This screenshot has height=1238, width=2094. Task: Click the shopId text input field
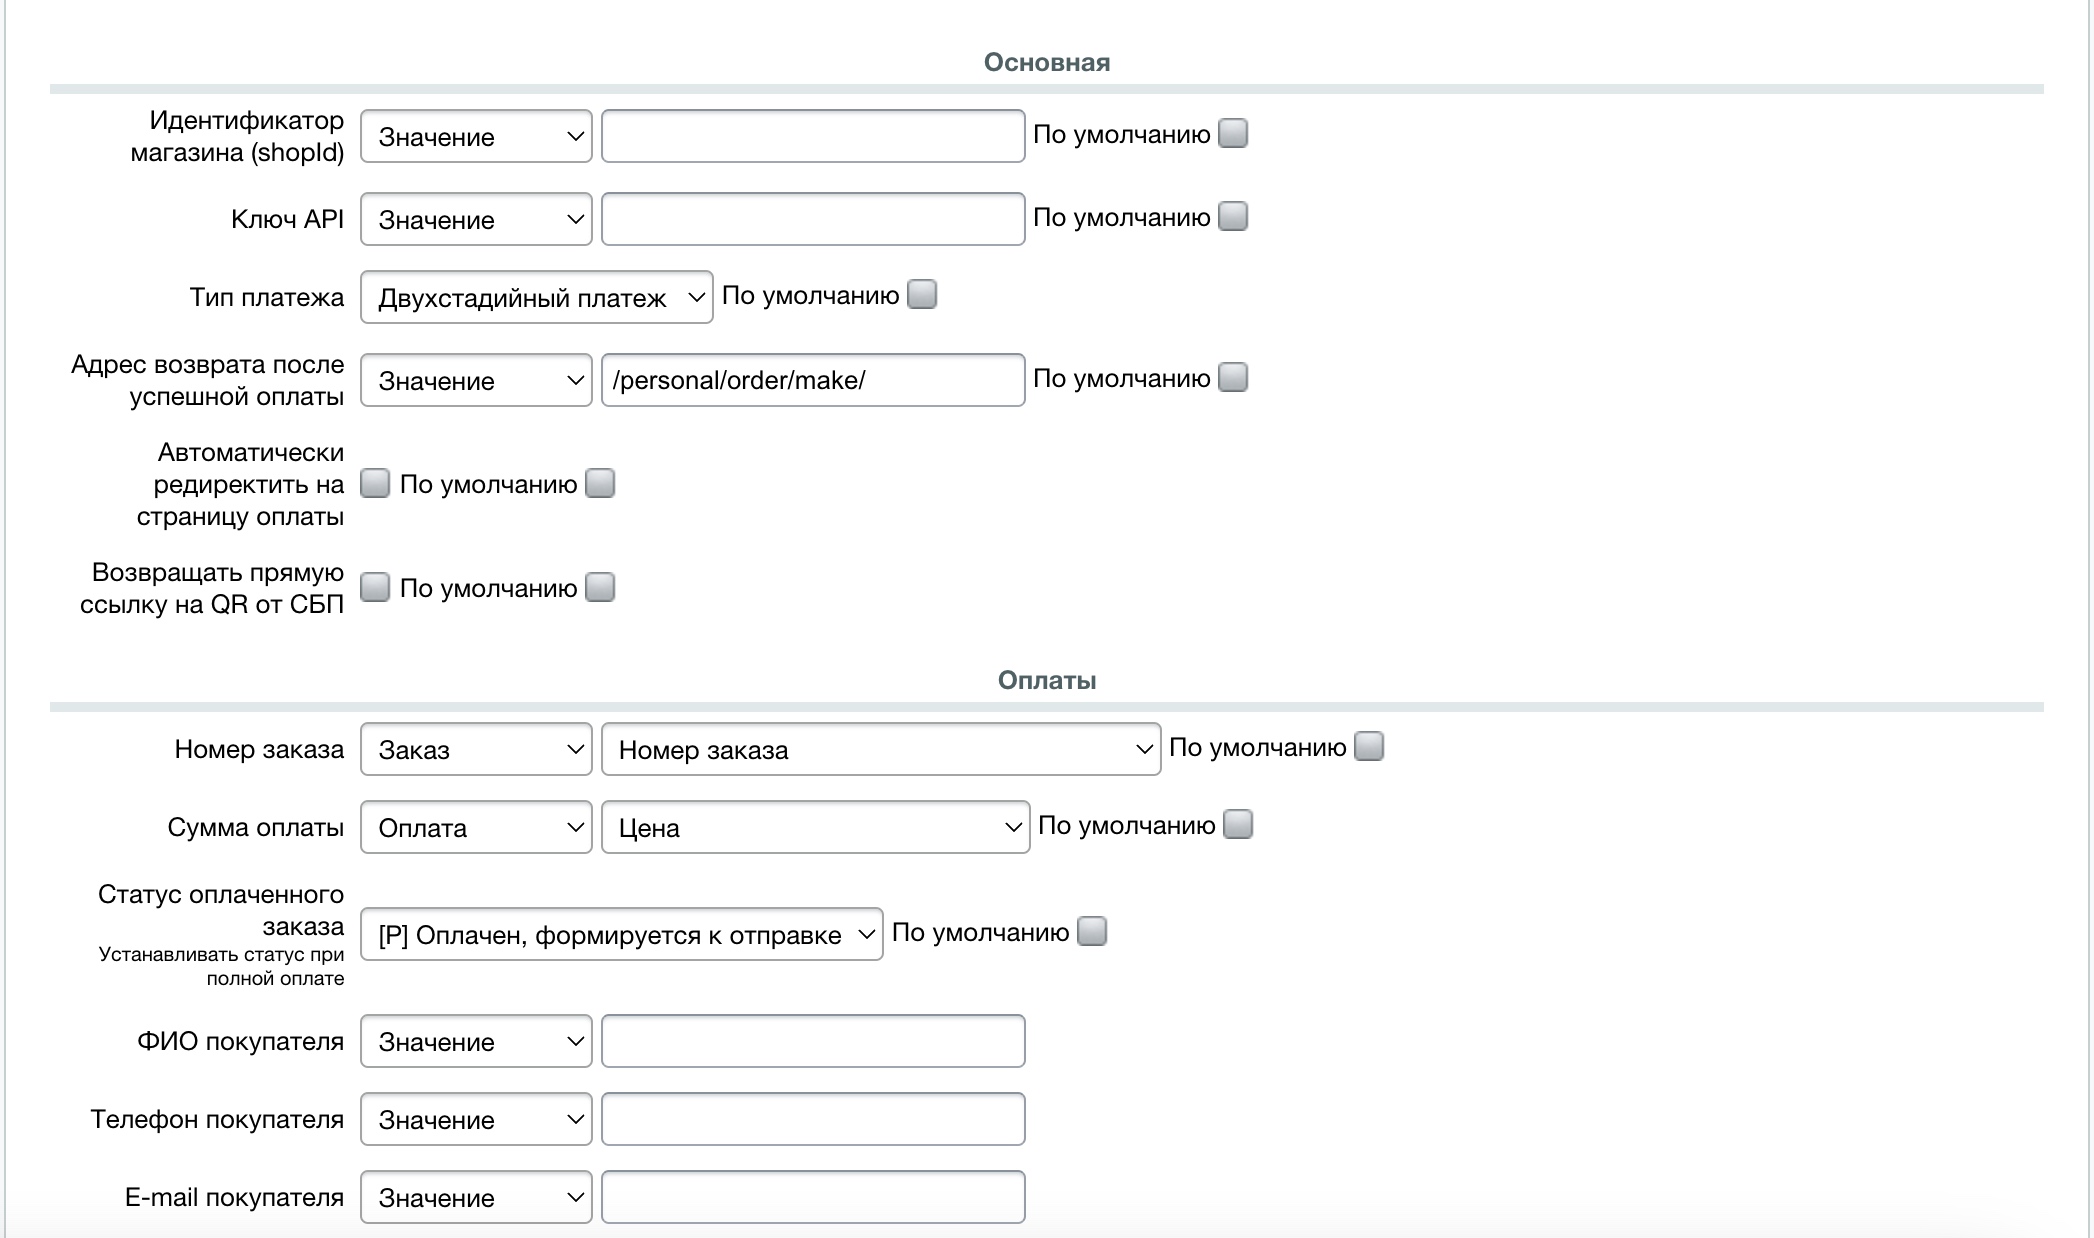813,136
